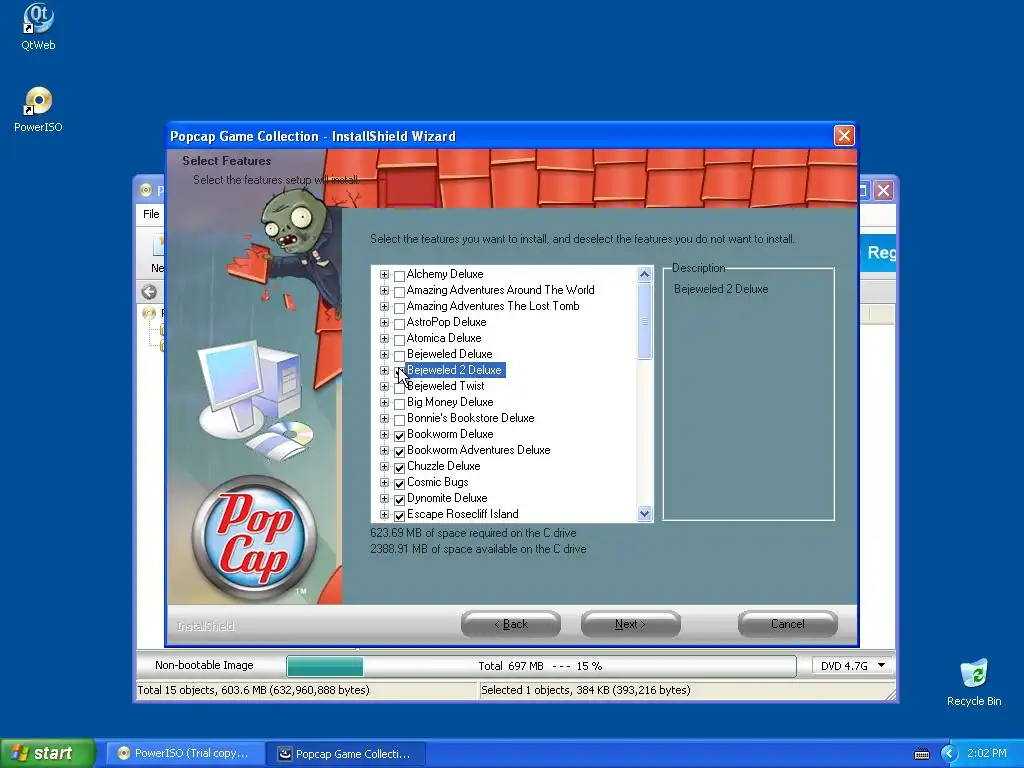This screenshot has width=1024, height=768.
Task: Expand the Bookworm Deluxe tree node
Action: click(384, 434)
